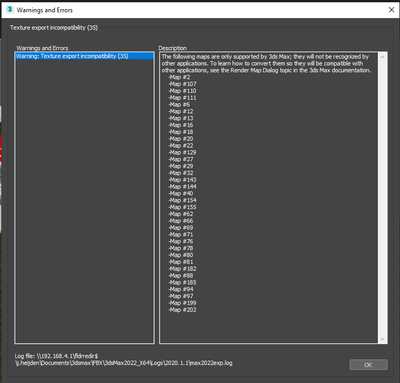Click the Map #129 entry
Viewport: 400px width, 383px height.
pos(182,152)
